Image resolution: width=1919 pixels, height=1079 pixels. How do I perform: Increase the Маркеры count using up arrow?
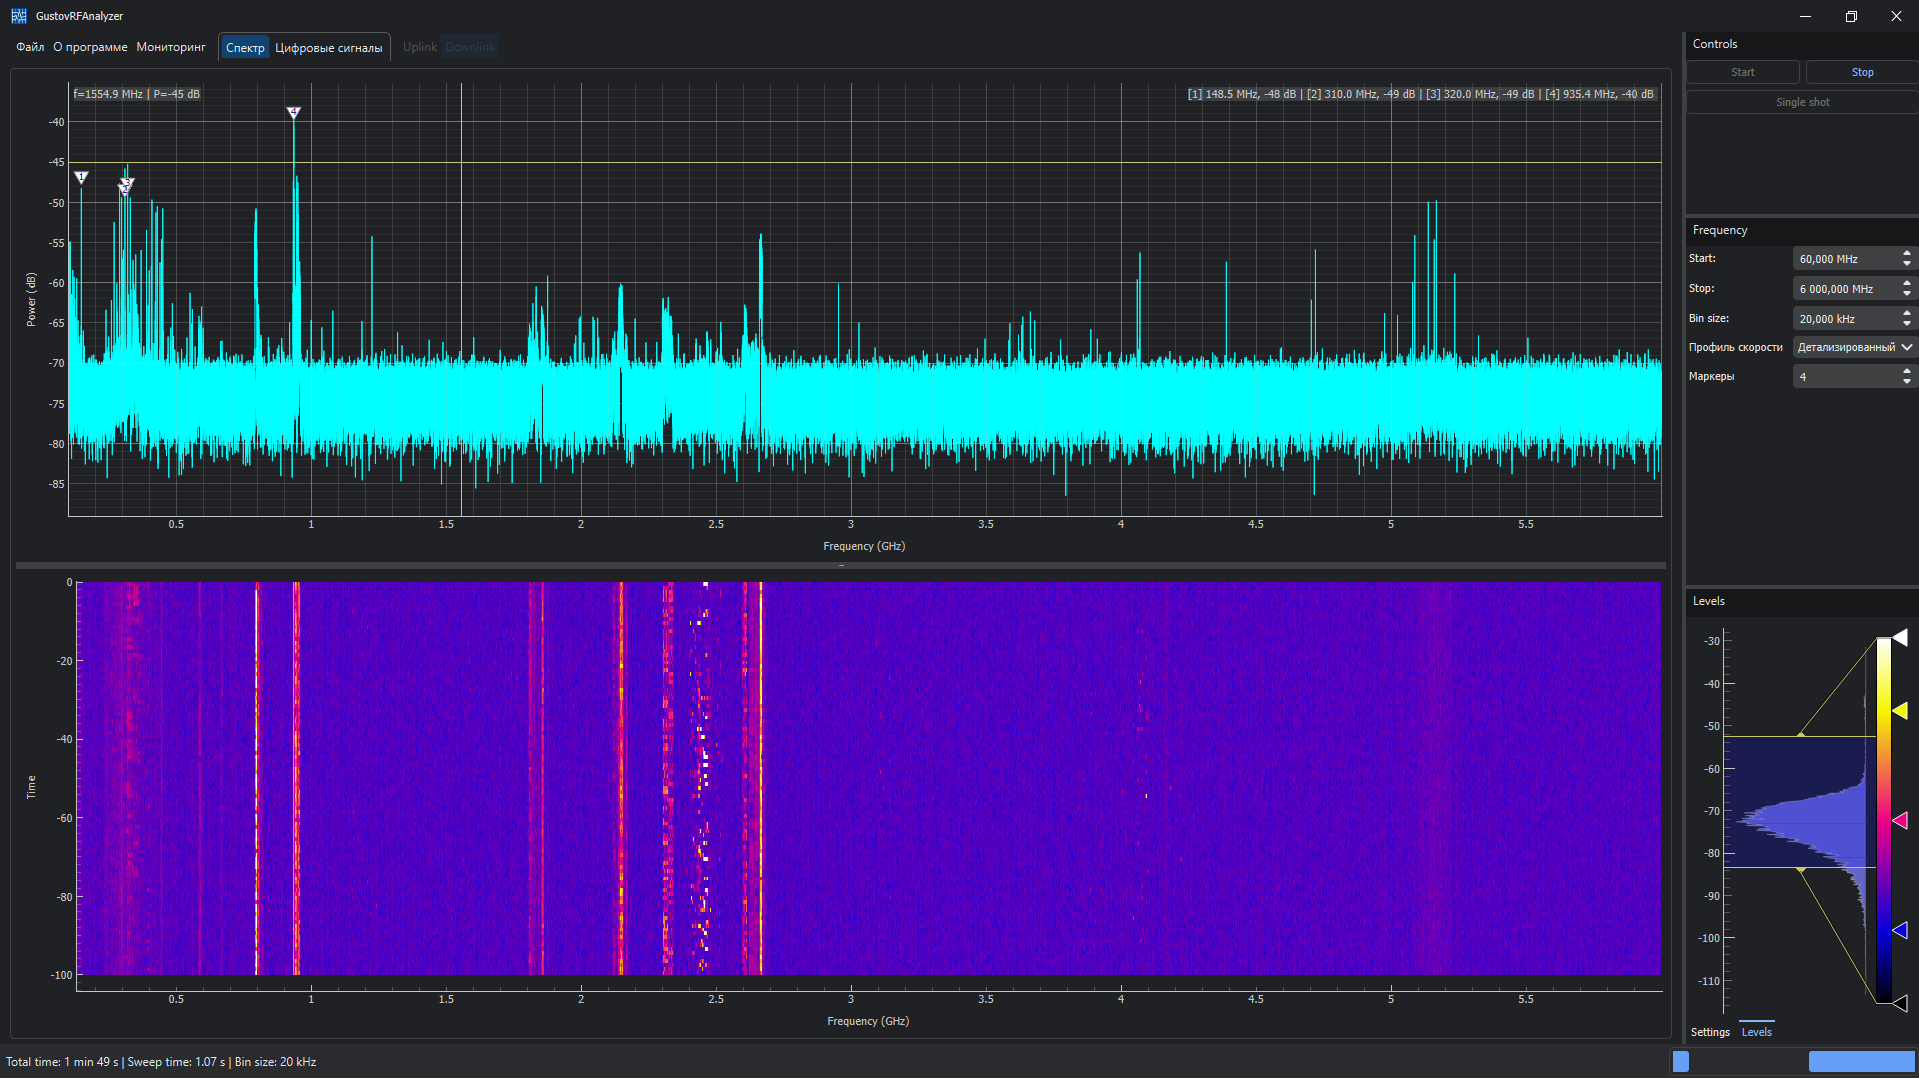point(1907,371)
